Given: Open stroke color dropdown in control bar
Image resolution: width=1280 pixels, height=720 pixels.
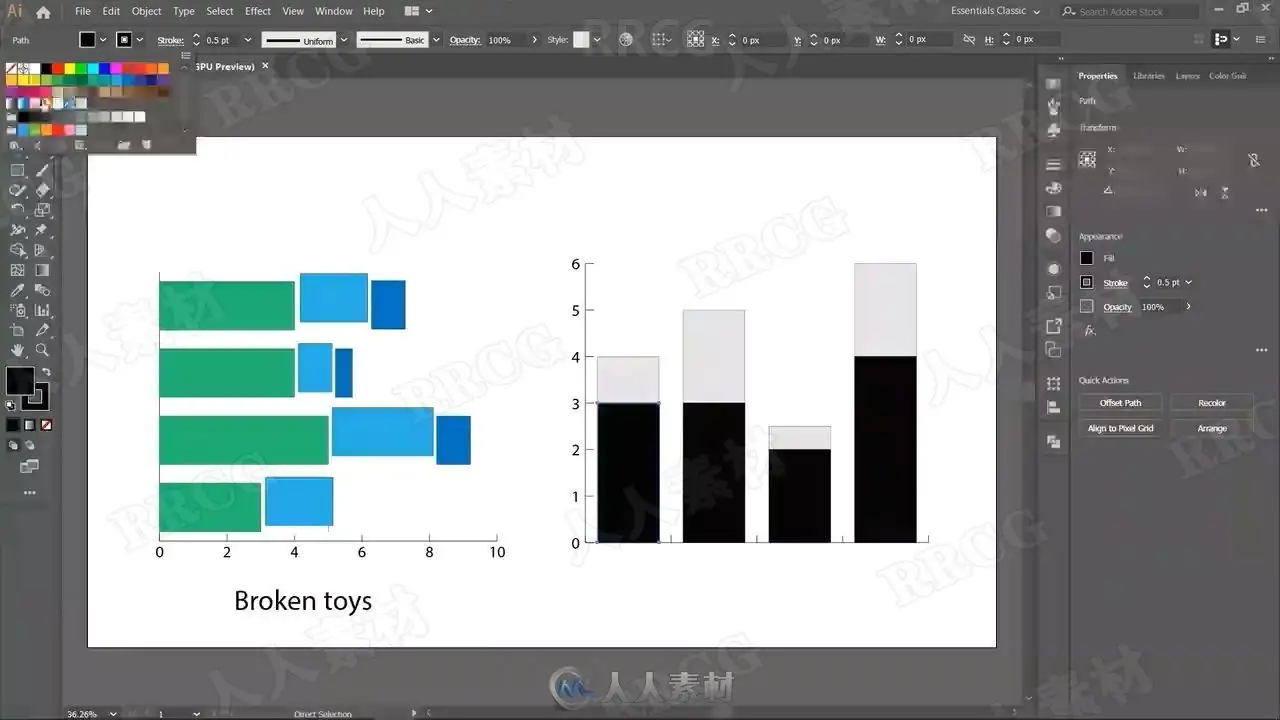Looking at the screenshot, I should pos(139,40).
